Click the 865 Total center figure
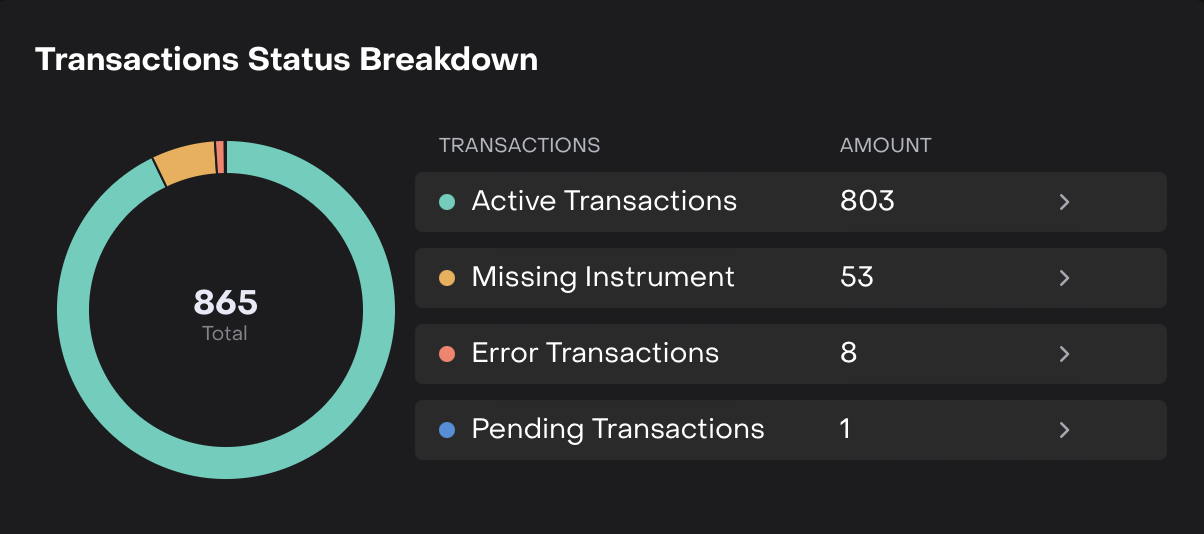Image resolution: width=1204 pixels, height=534 pixels. coord(225,302)
